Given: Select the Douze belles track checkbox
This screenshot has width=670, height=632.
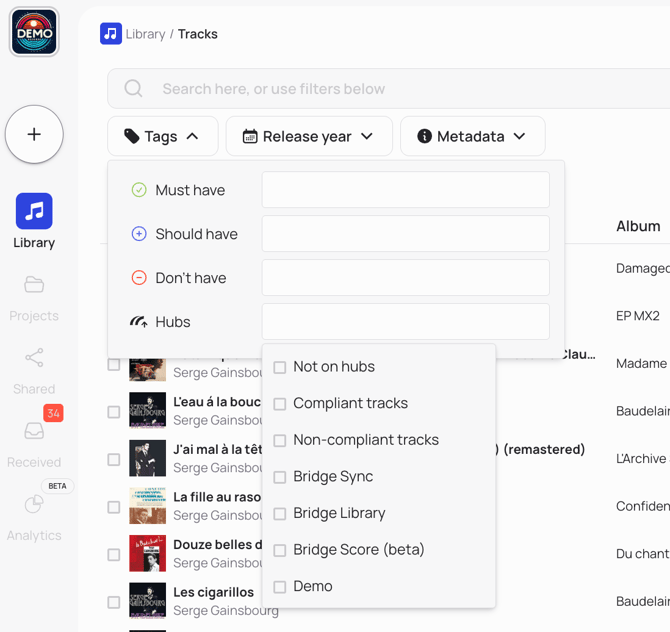Looking at the screenshot, I should click(x=114, y=555).
